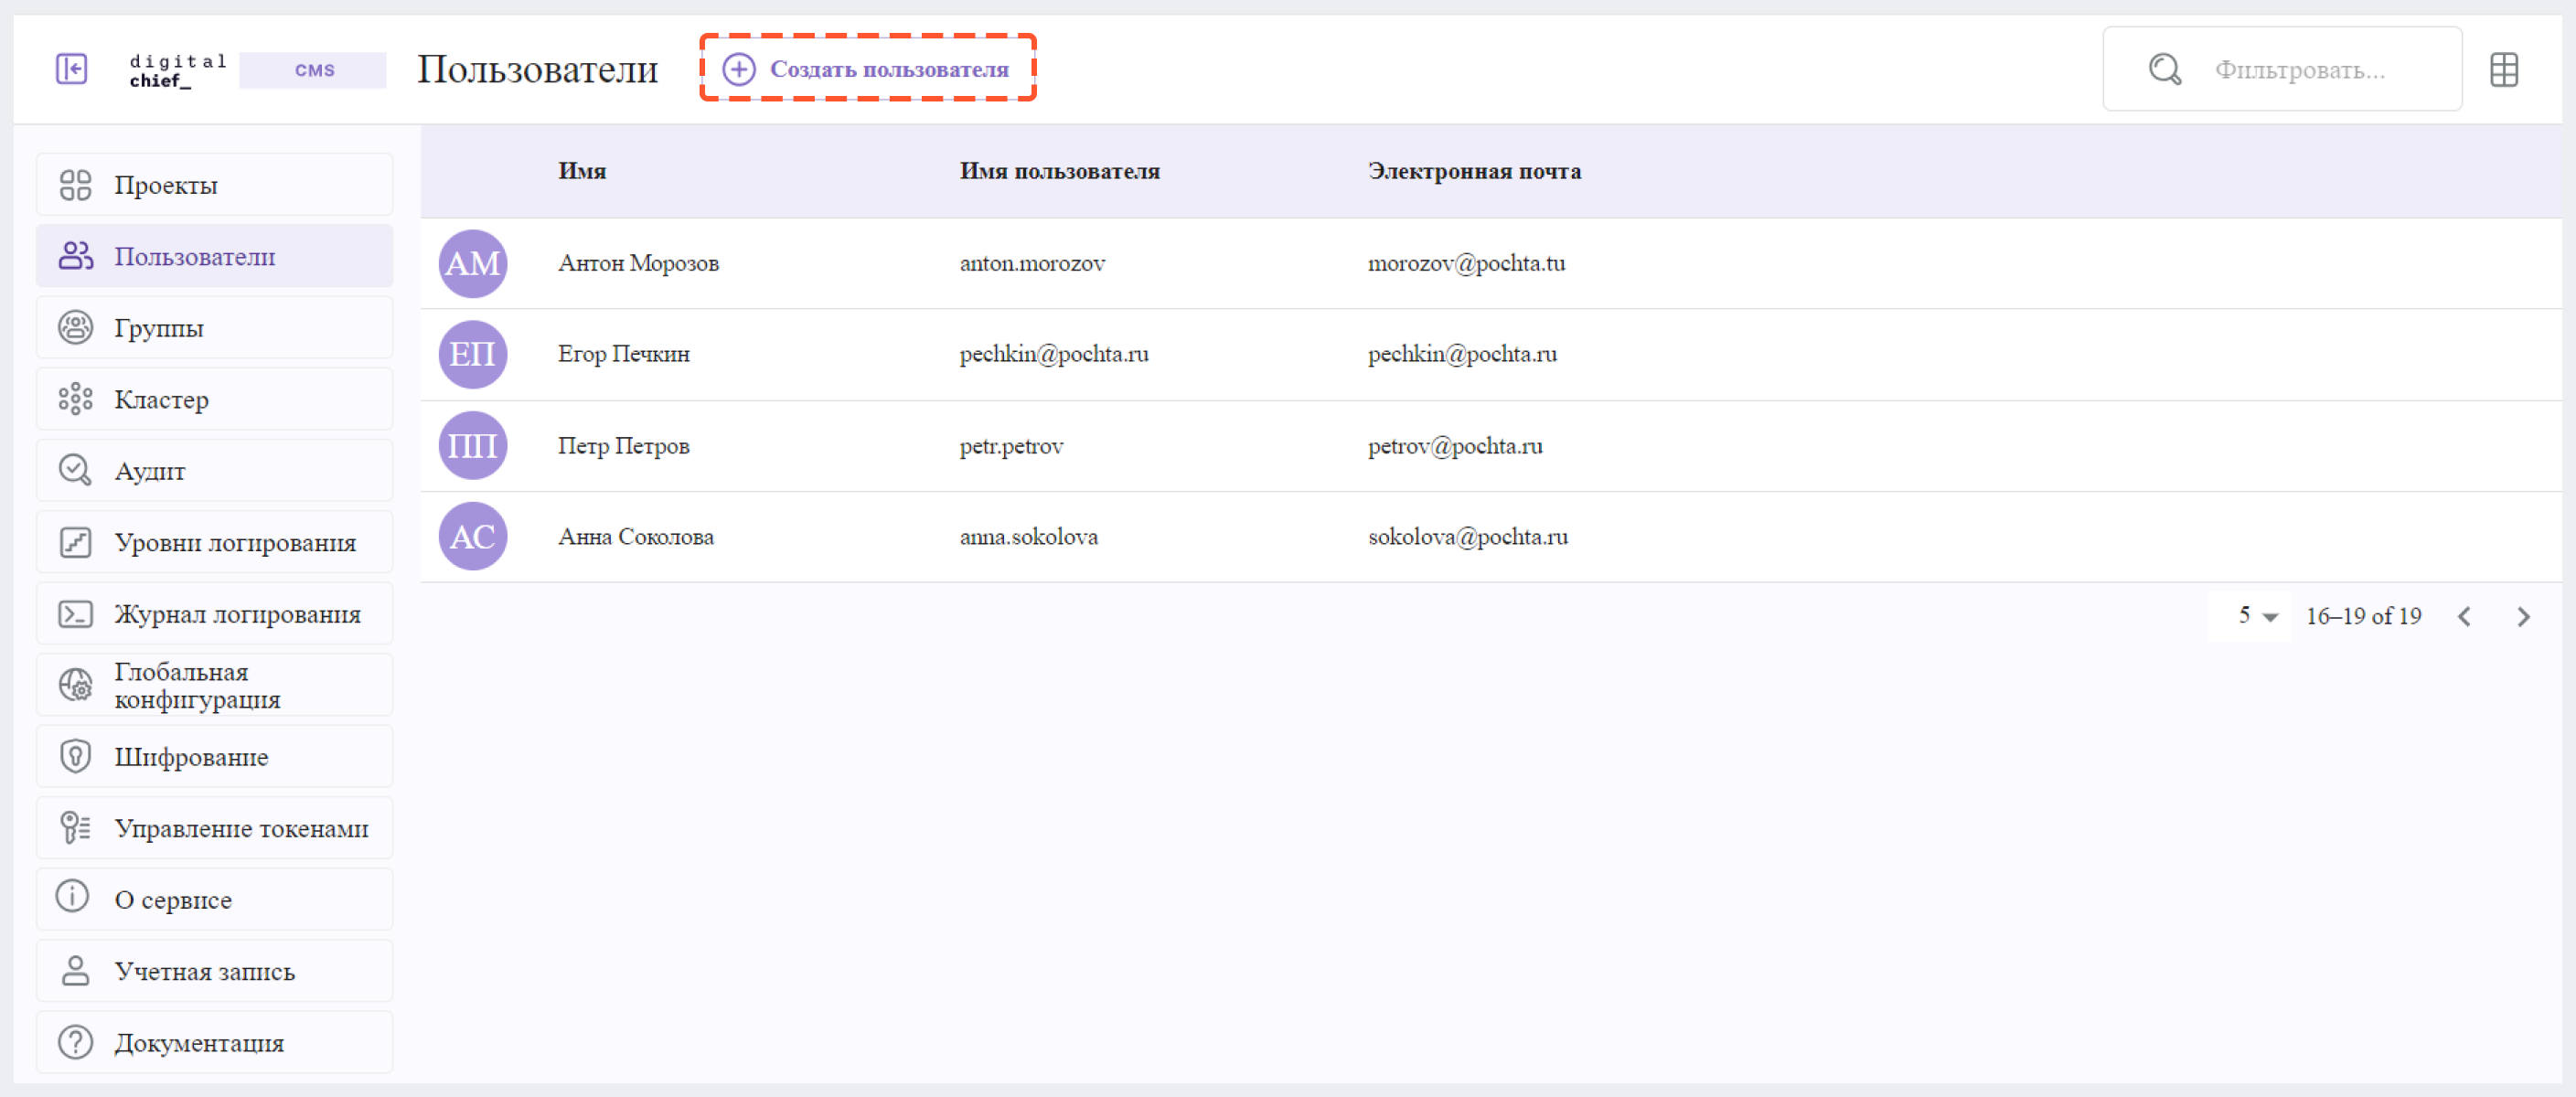Open Уровни логирования section
Image resolution: width=2576 pixels, height=1097 pixels.
pos(214,542)
